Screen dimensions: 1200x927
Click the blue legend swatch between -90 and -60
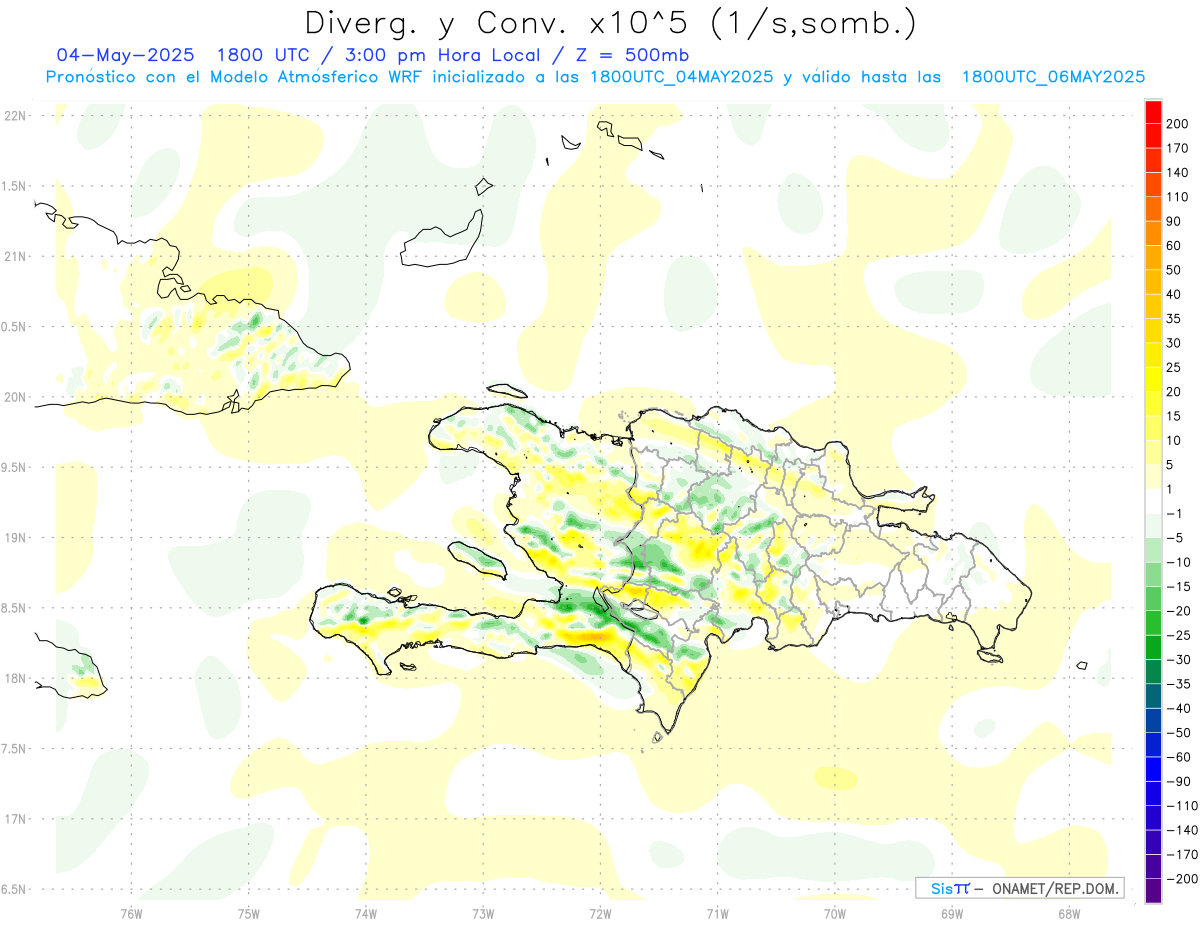(1153, 770)
